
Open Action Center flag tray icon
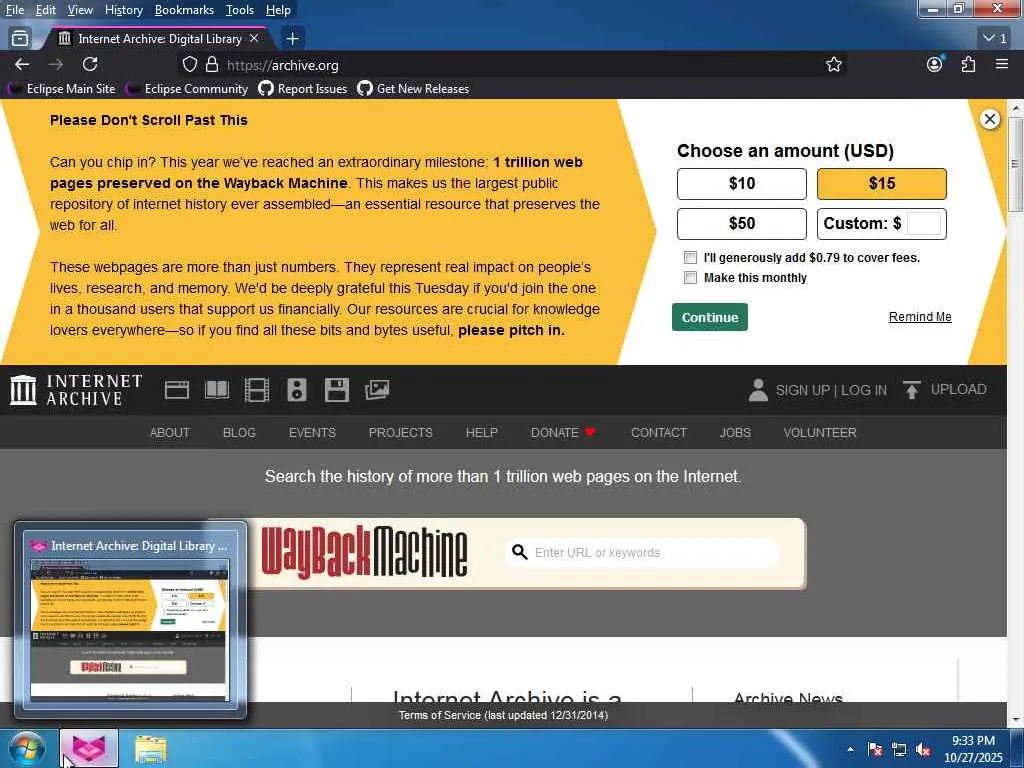(875, 749)
